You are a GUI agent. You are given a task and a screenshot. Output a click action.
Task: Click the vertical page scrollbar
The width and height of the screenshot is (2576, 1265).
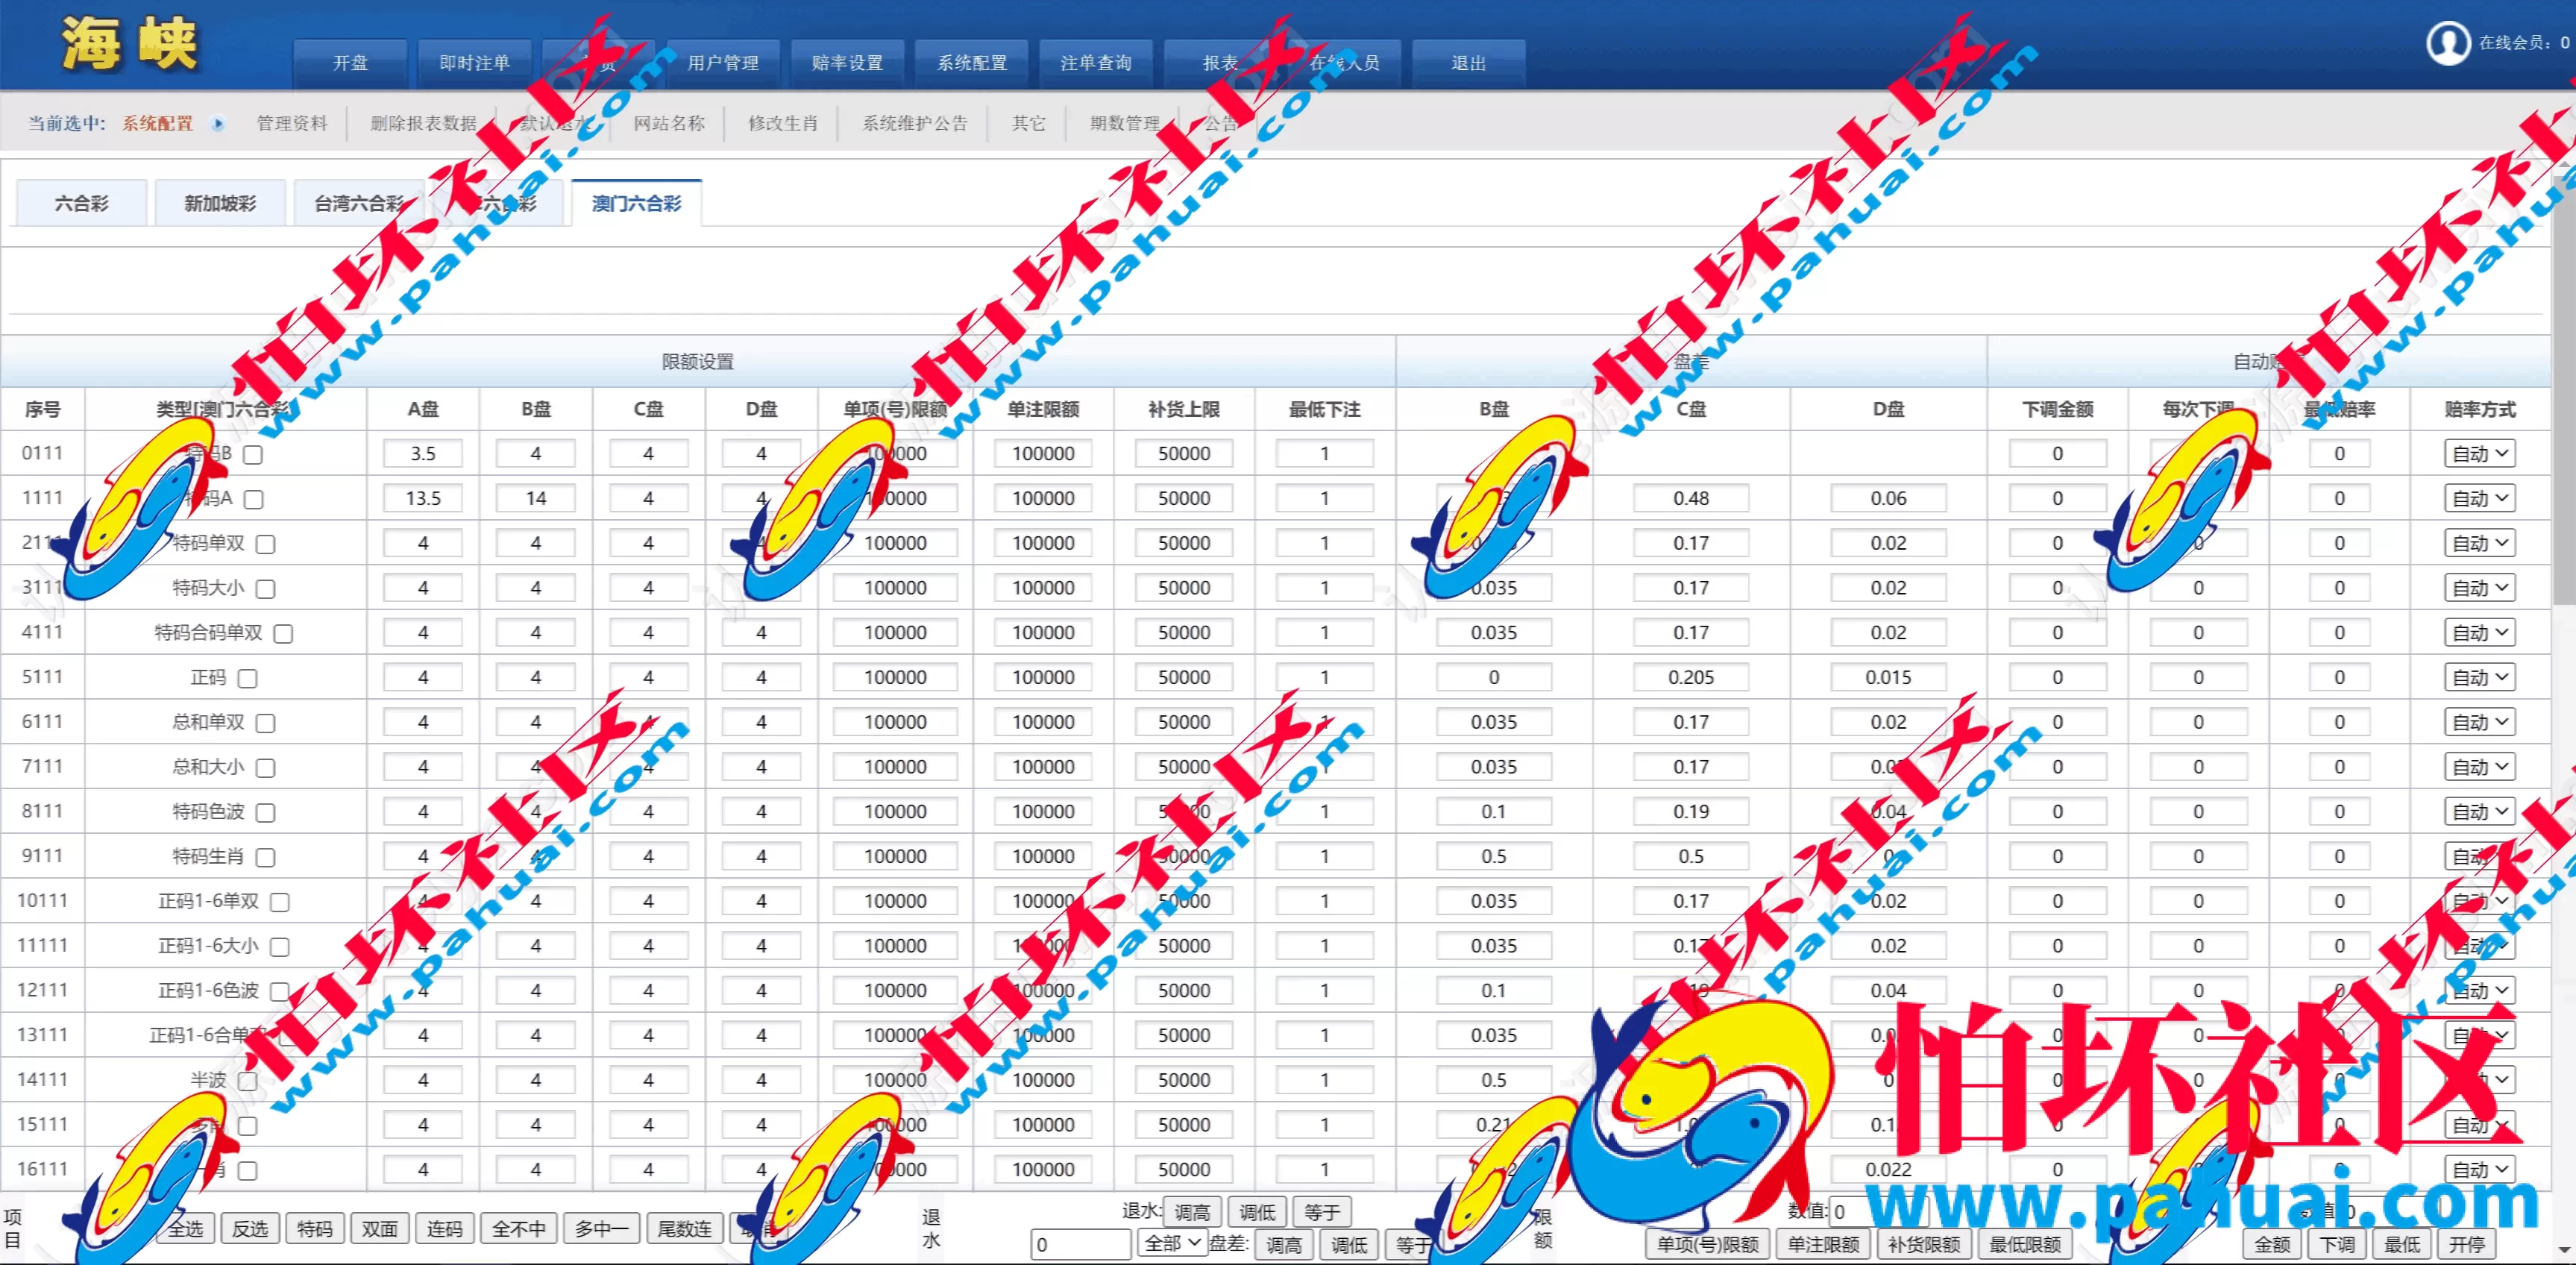pyautogui.click(x=2563, y=390)
